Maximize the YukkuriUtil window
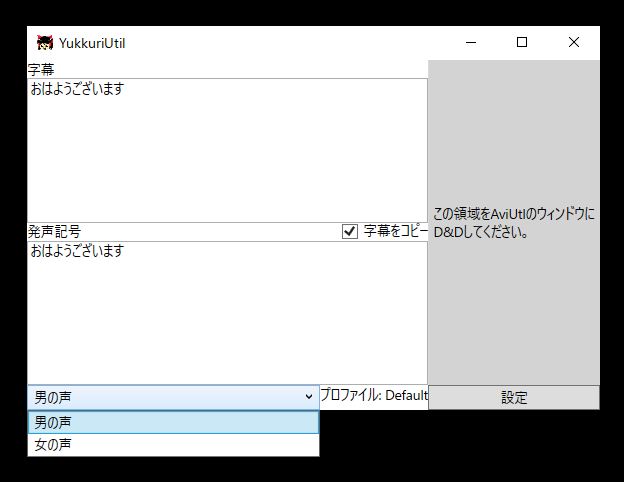The height and width of the screenshot is (482, 624). point(522,42)
